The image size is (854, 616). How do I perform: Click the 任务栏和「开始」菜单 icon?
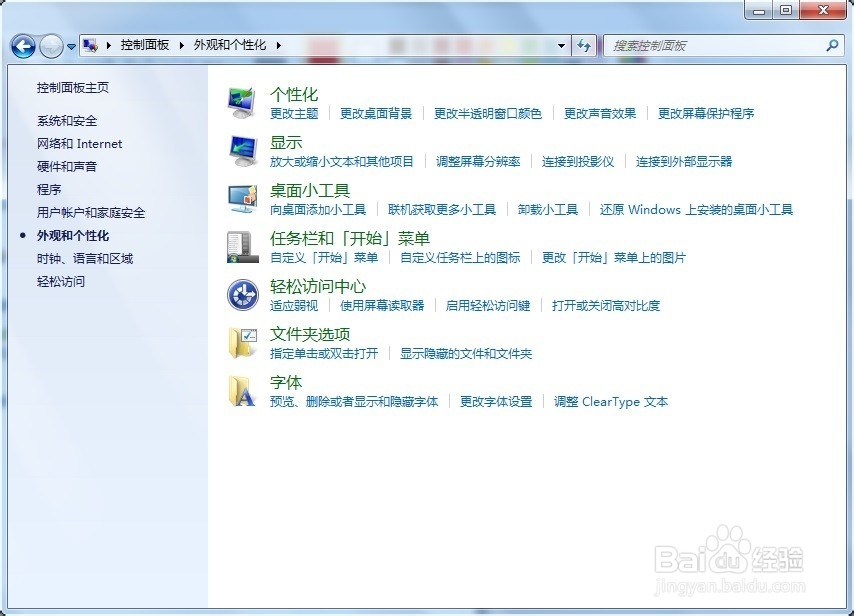[x=240, y=248]
